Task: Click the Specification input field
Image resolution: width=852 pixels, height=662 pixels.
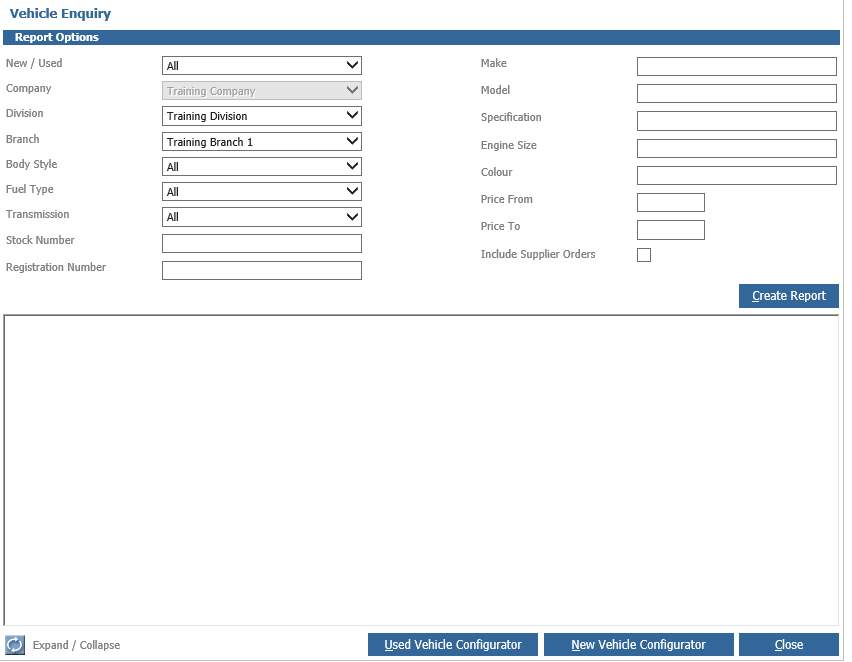Action: pos(737,121)
